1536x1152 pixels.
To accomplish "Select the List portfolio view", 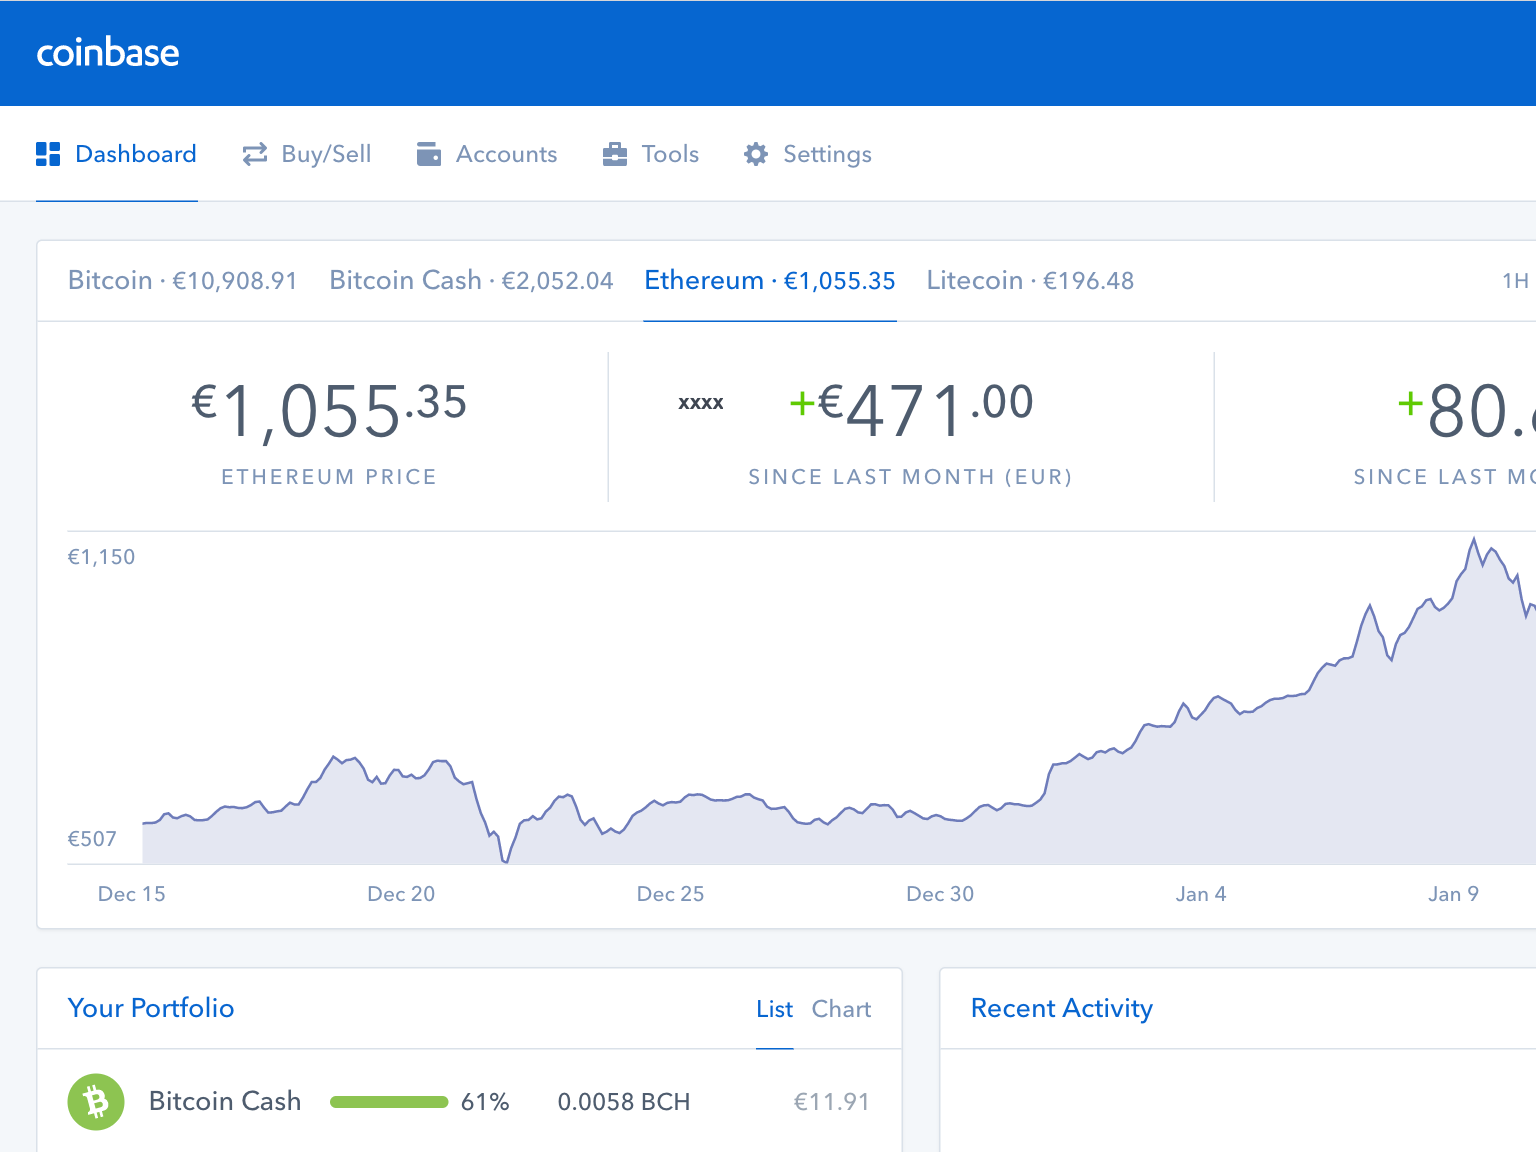I will 774,1008.
